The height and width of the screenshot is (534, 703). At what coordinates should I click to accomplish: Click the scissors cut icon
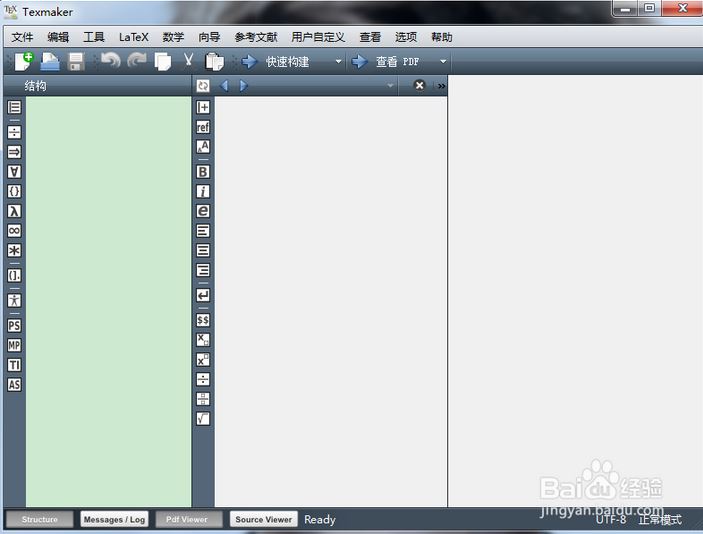[x=188, y=62]
